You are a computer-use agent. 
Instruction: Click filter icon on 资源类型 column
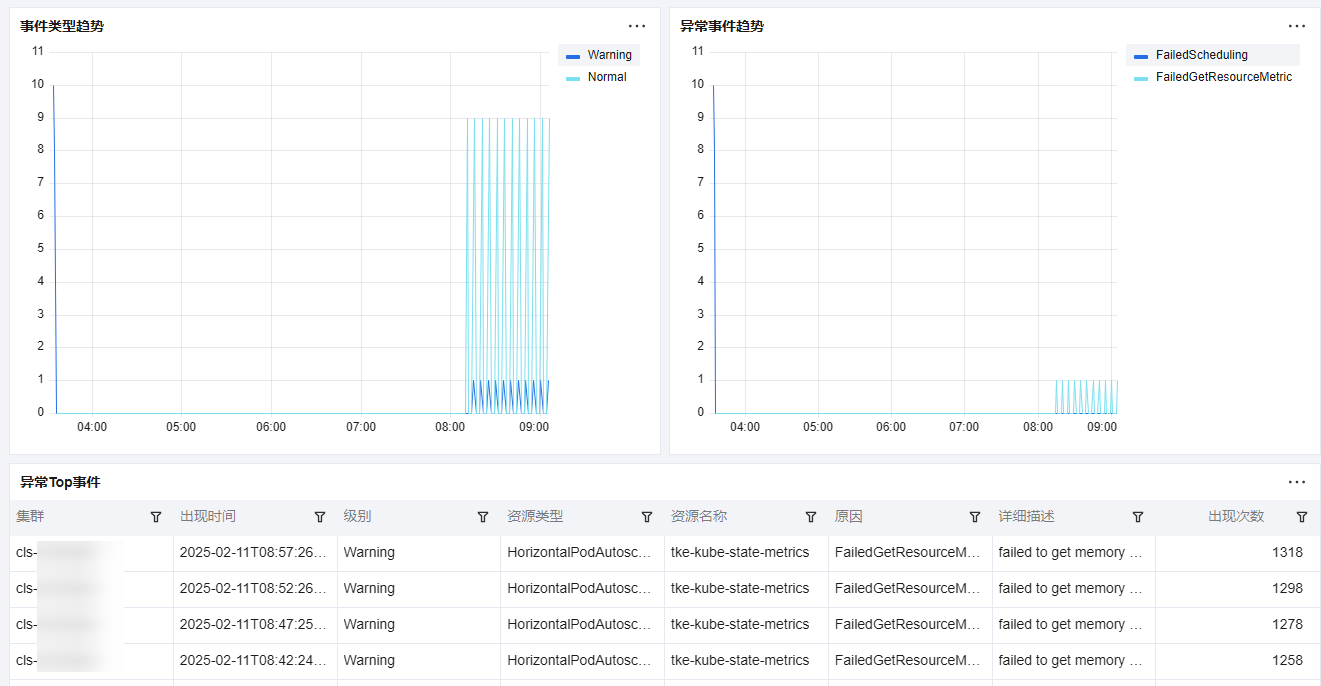pyautogui.click(x=647, y=517)
